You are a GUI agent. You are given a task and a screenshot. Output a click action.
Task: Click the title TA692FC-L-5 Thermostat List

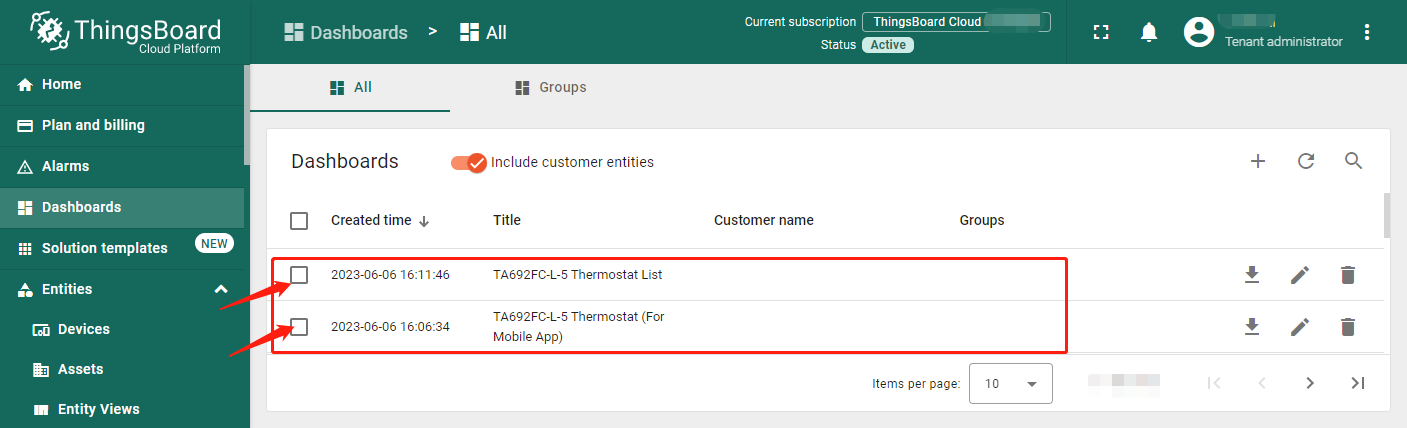coord(578,275)
